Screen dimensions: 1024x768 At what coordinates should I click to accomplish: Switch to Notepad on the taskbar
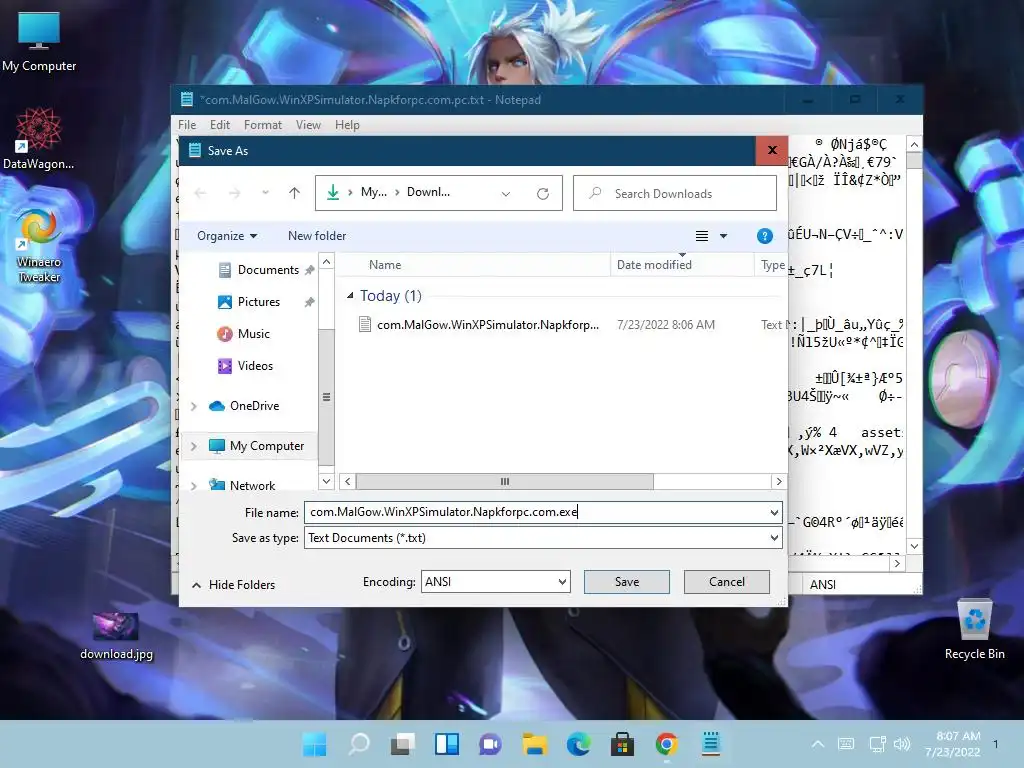(x=711, y=744)
